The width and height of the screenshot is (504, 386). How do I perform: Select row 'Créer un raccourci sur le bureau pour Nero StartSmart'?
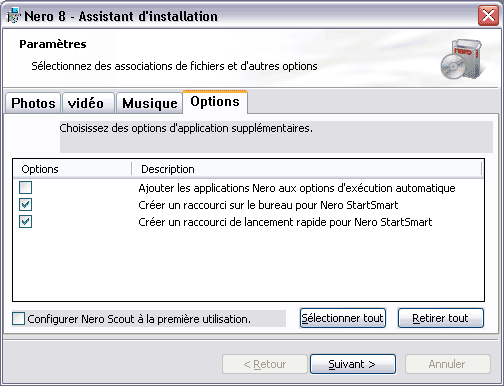click(248, 205)
